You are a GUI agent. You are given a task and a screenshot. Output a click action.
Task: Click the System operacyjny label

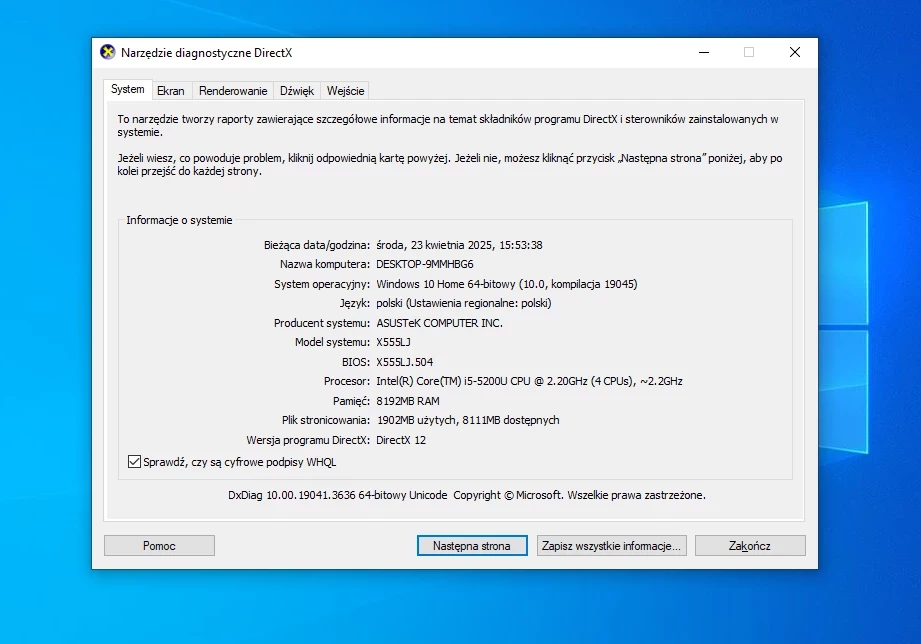(x=322, y=284)
